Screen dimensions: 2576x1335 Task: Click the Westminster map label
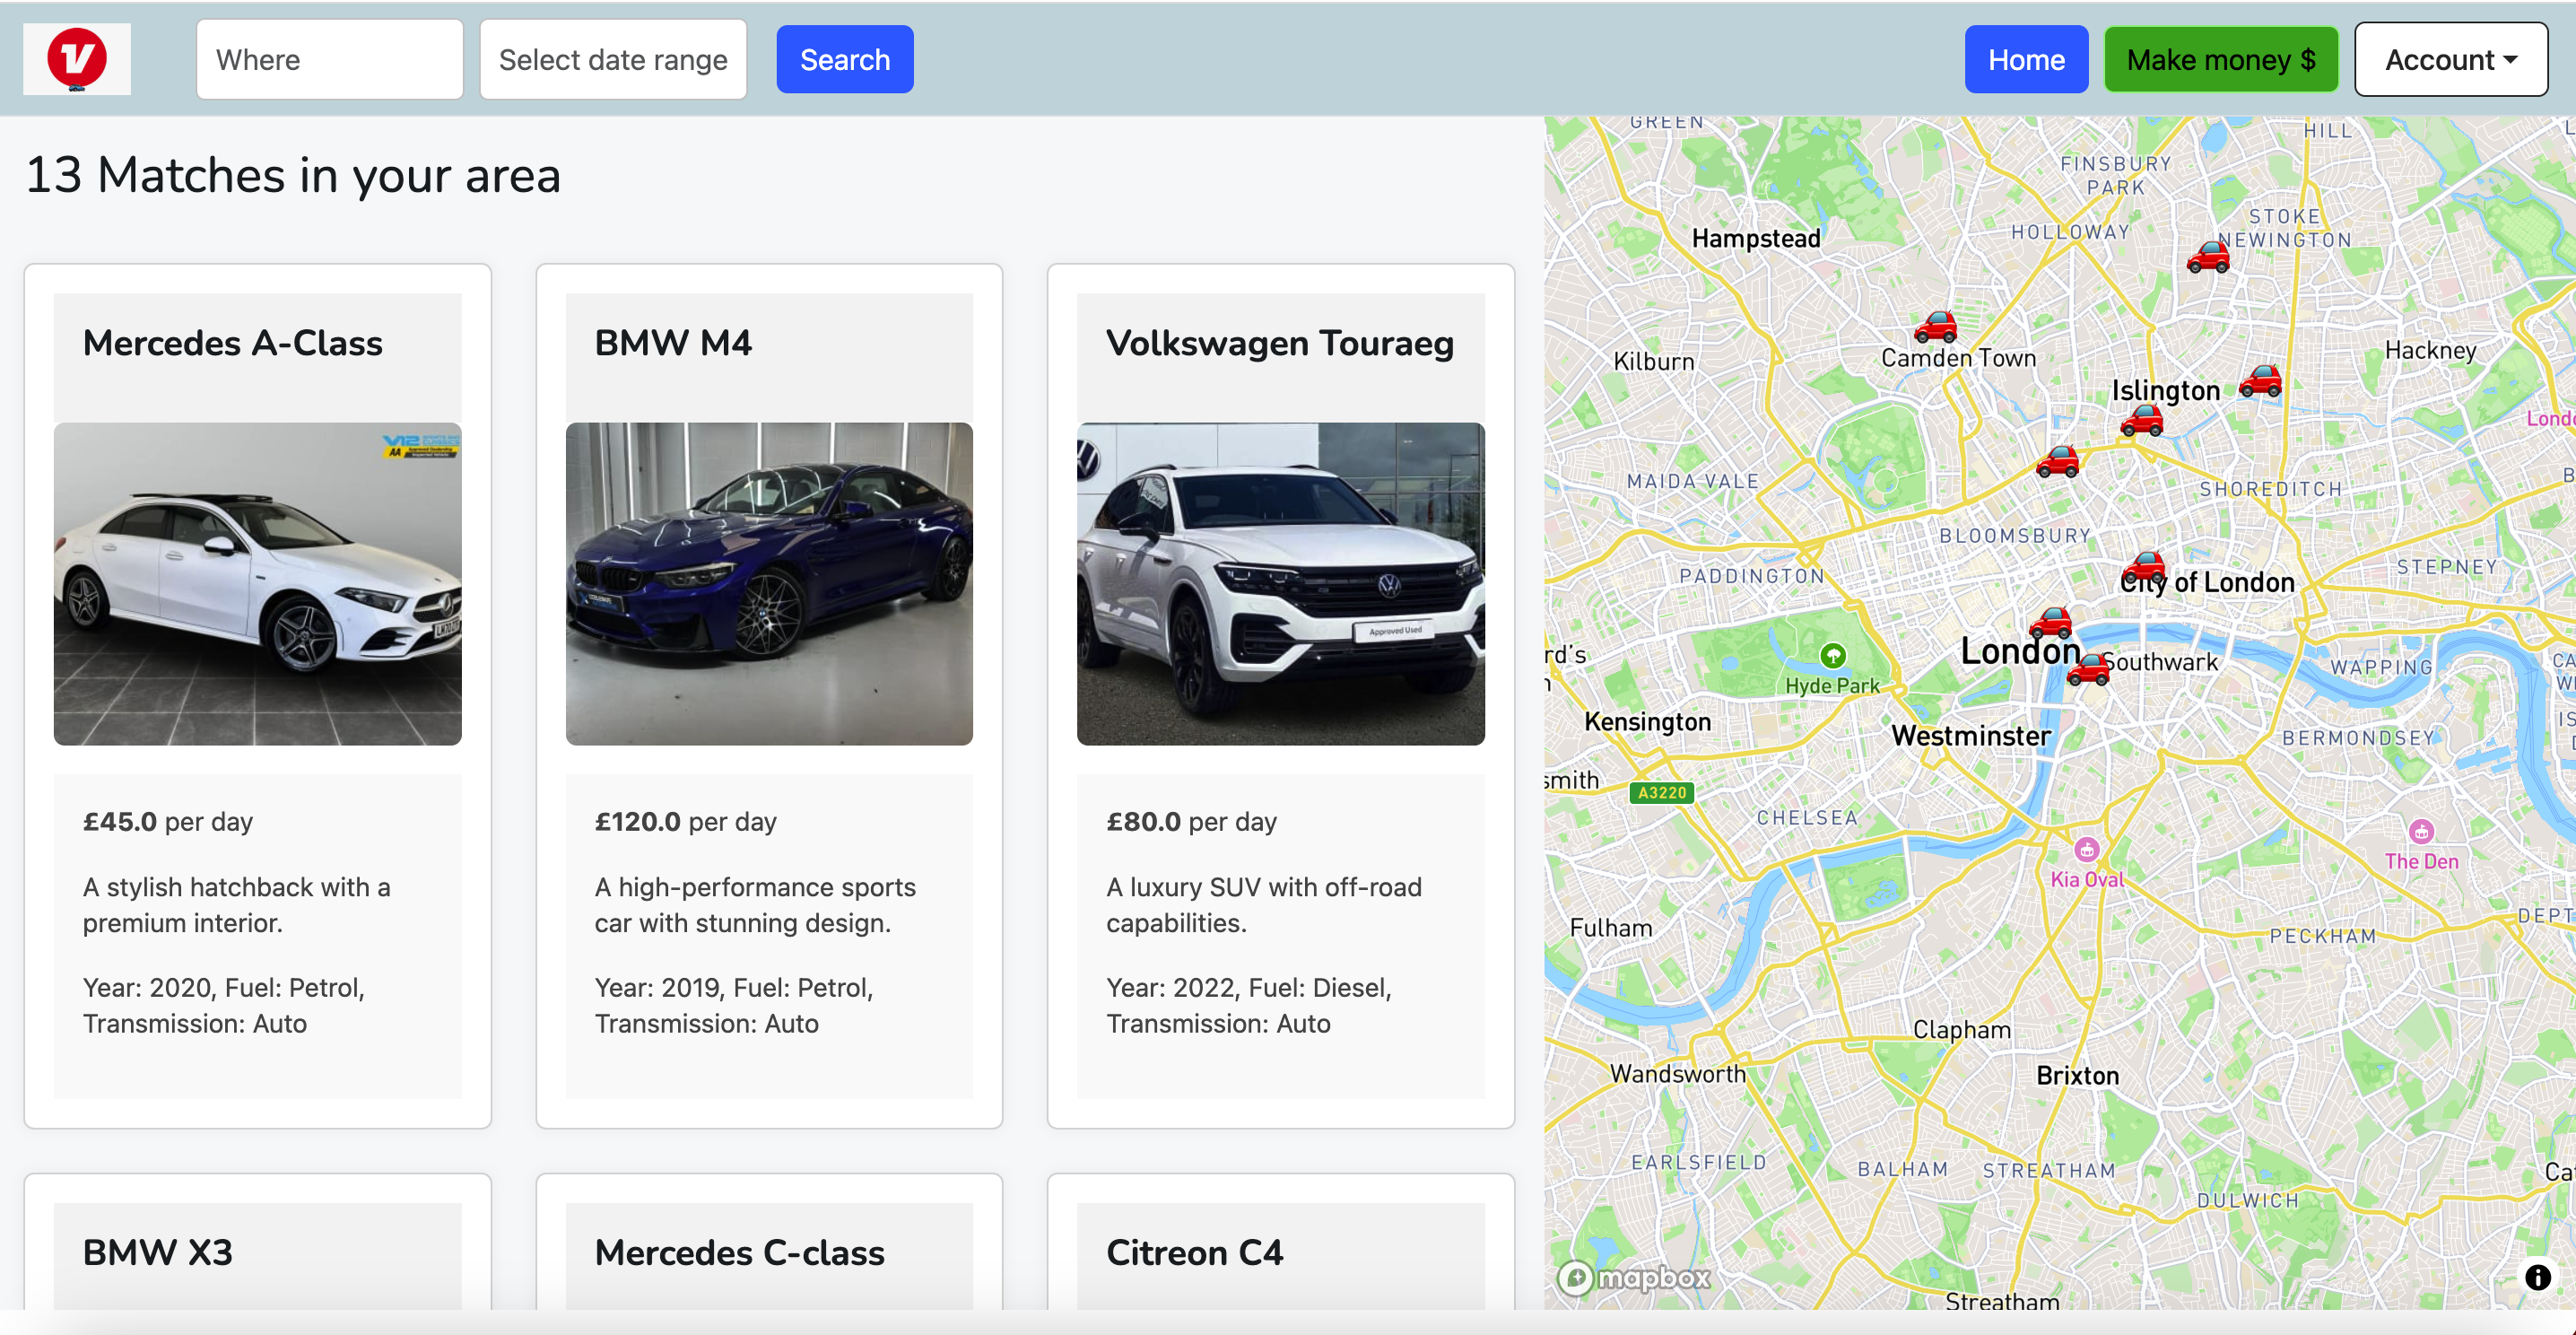pos(1970,736)
